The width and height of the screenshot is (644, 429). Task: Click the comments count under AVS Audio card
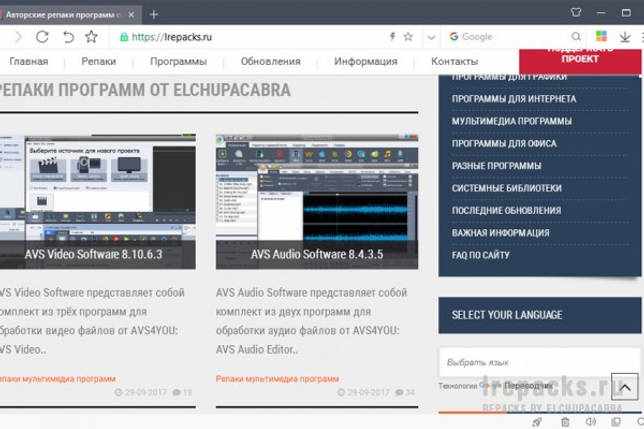click(x=405, y=392)
